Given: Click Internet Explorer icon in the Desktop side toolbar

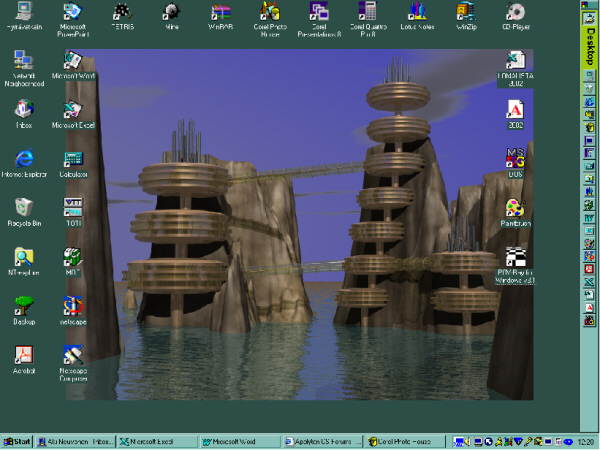Looking at the screenshot, I should coord(589,102).
